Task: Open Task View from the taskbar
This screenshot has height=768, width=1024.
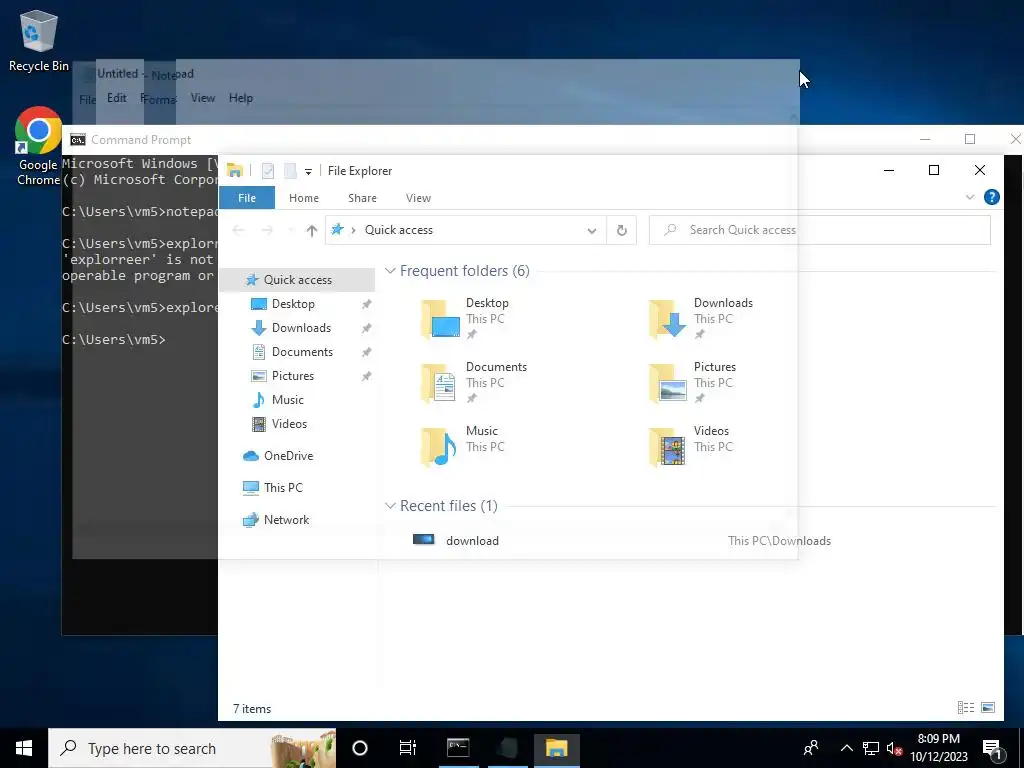Action: click(408, 748)
